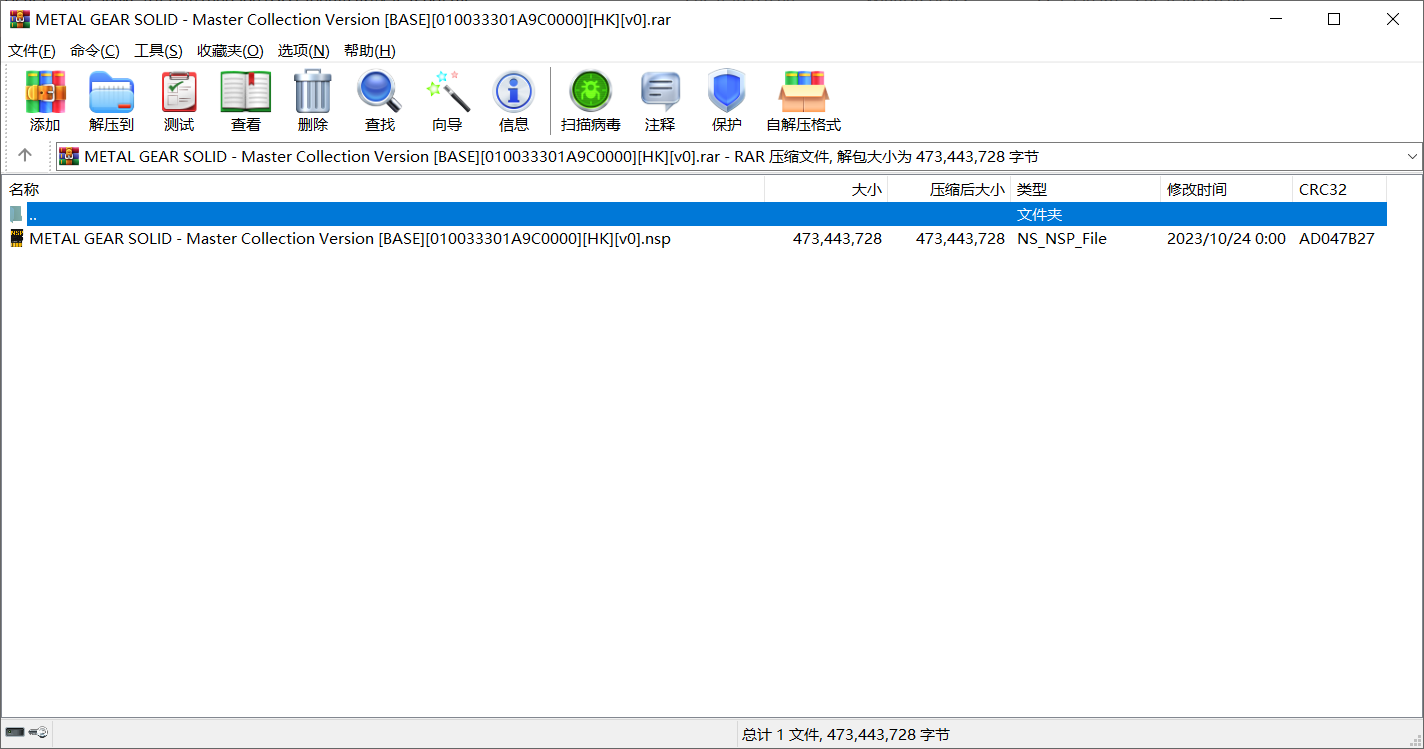
Task: Select the parent folder ".." row
Action: [x=33, y=215]
